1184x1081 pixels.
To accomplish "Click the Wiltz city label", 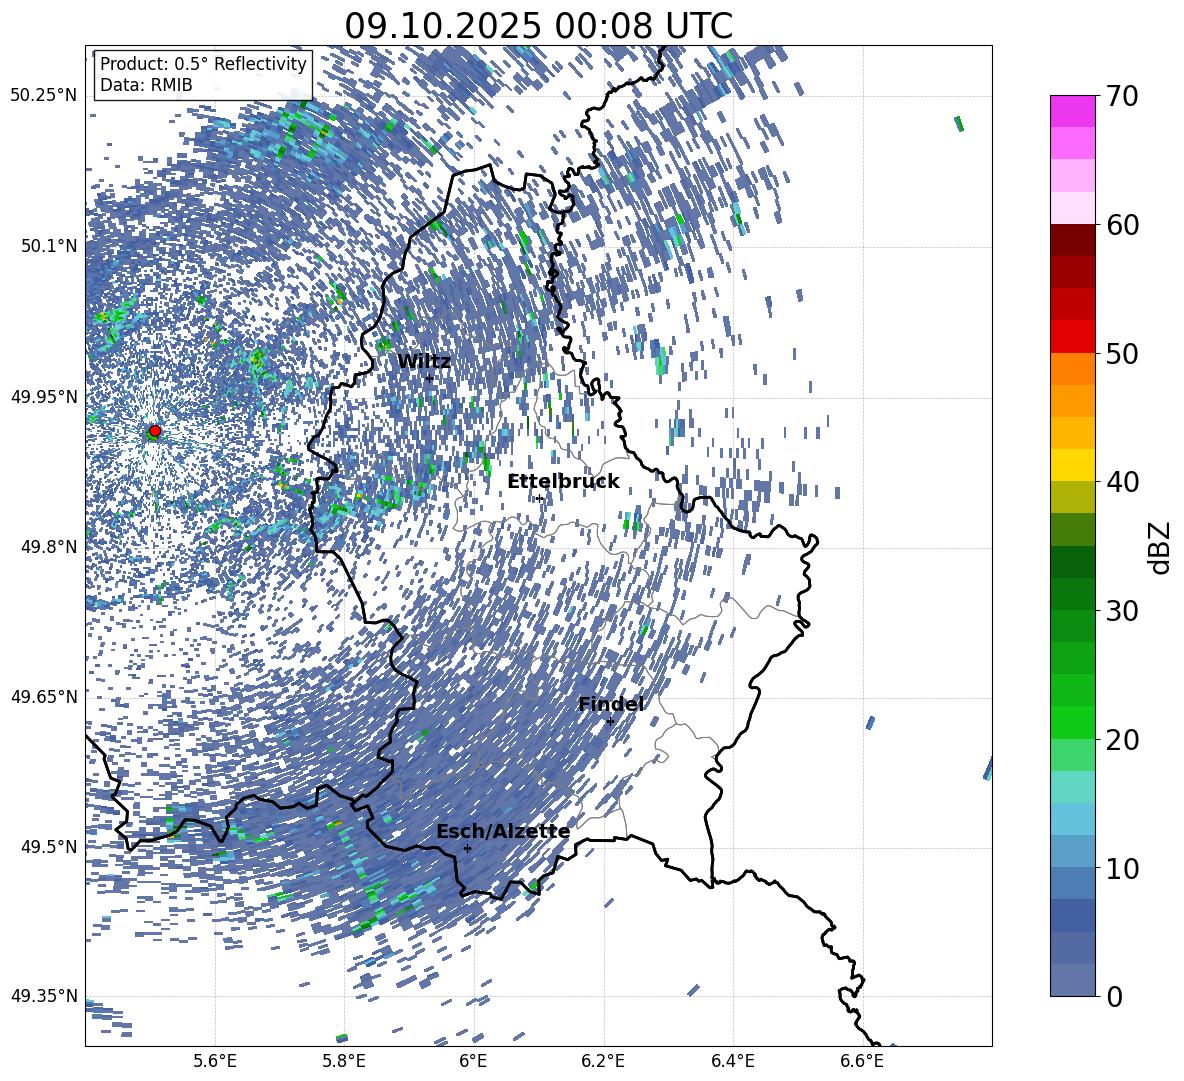I will pos(424,362).
